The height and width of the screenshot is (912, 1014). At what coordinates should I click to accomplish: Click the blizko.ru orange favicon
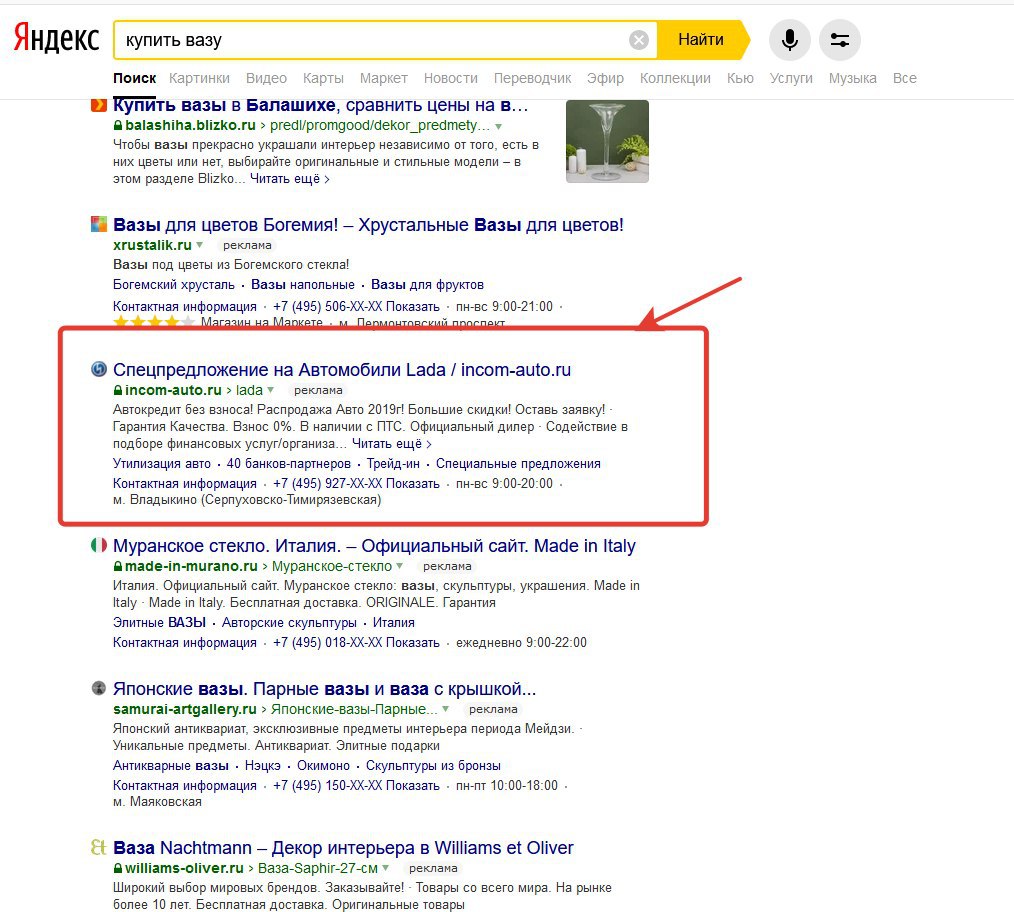[98, 105]
